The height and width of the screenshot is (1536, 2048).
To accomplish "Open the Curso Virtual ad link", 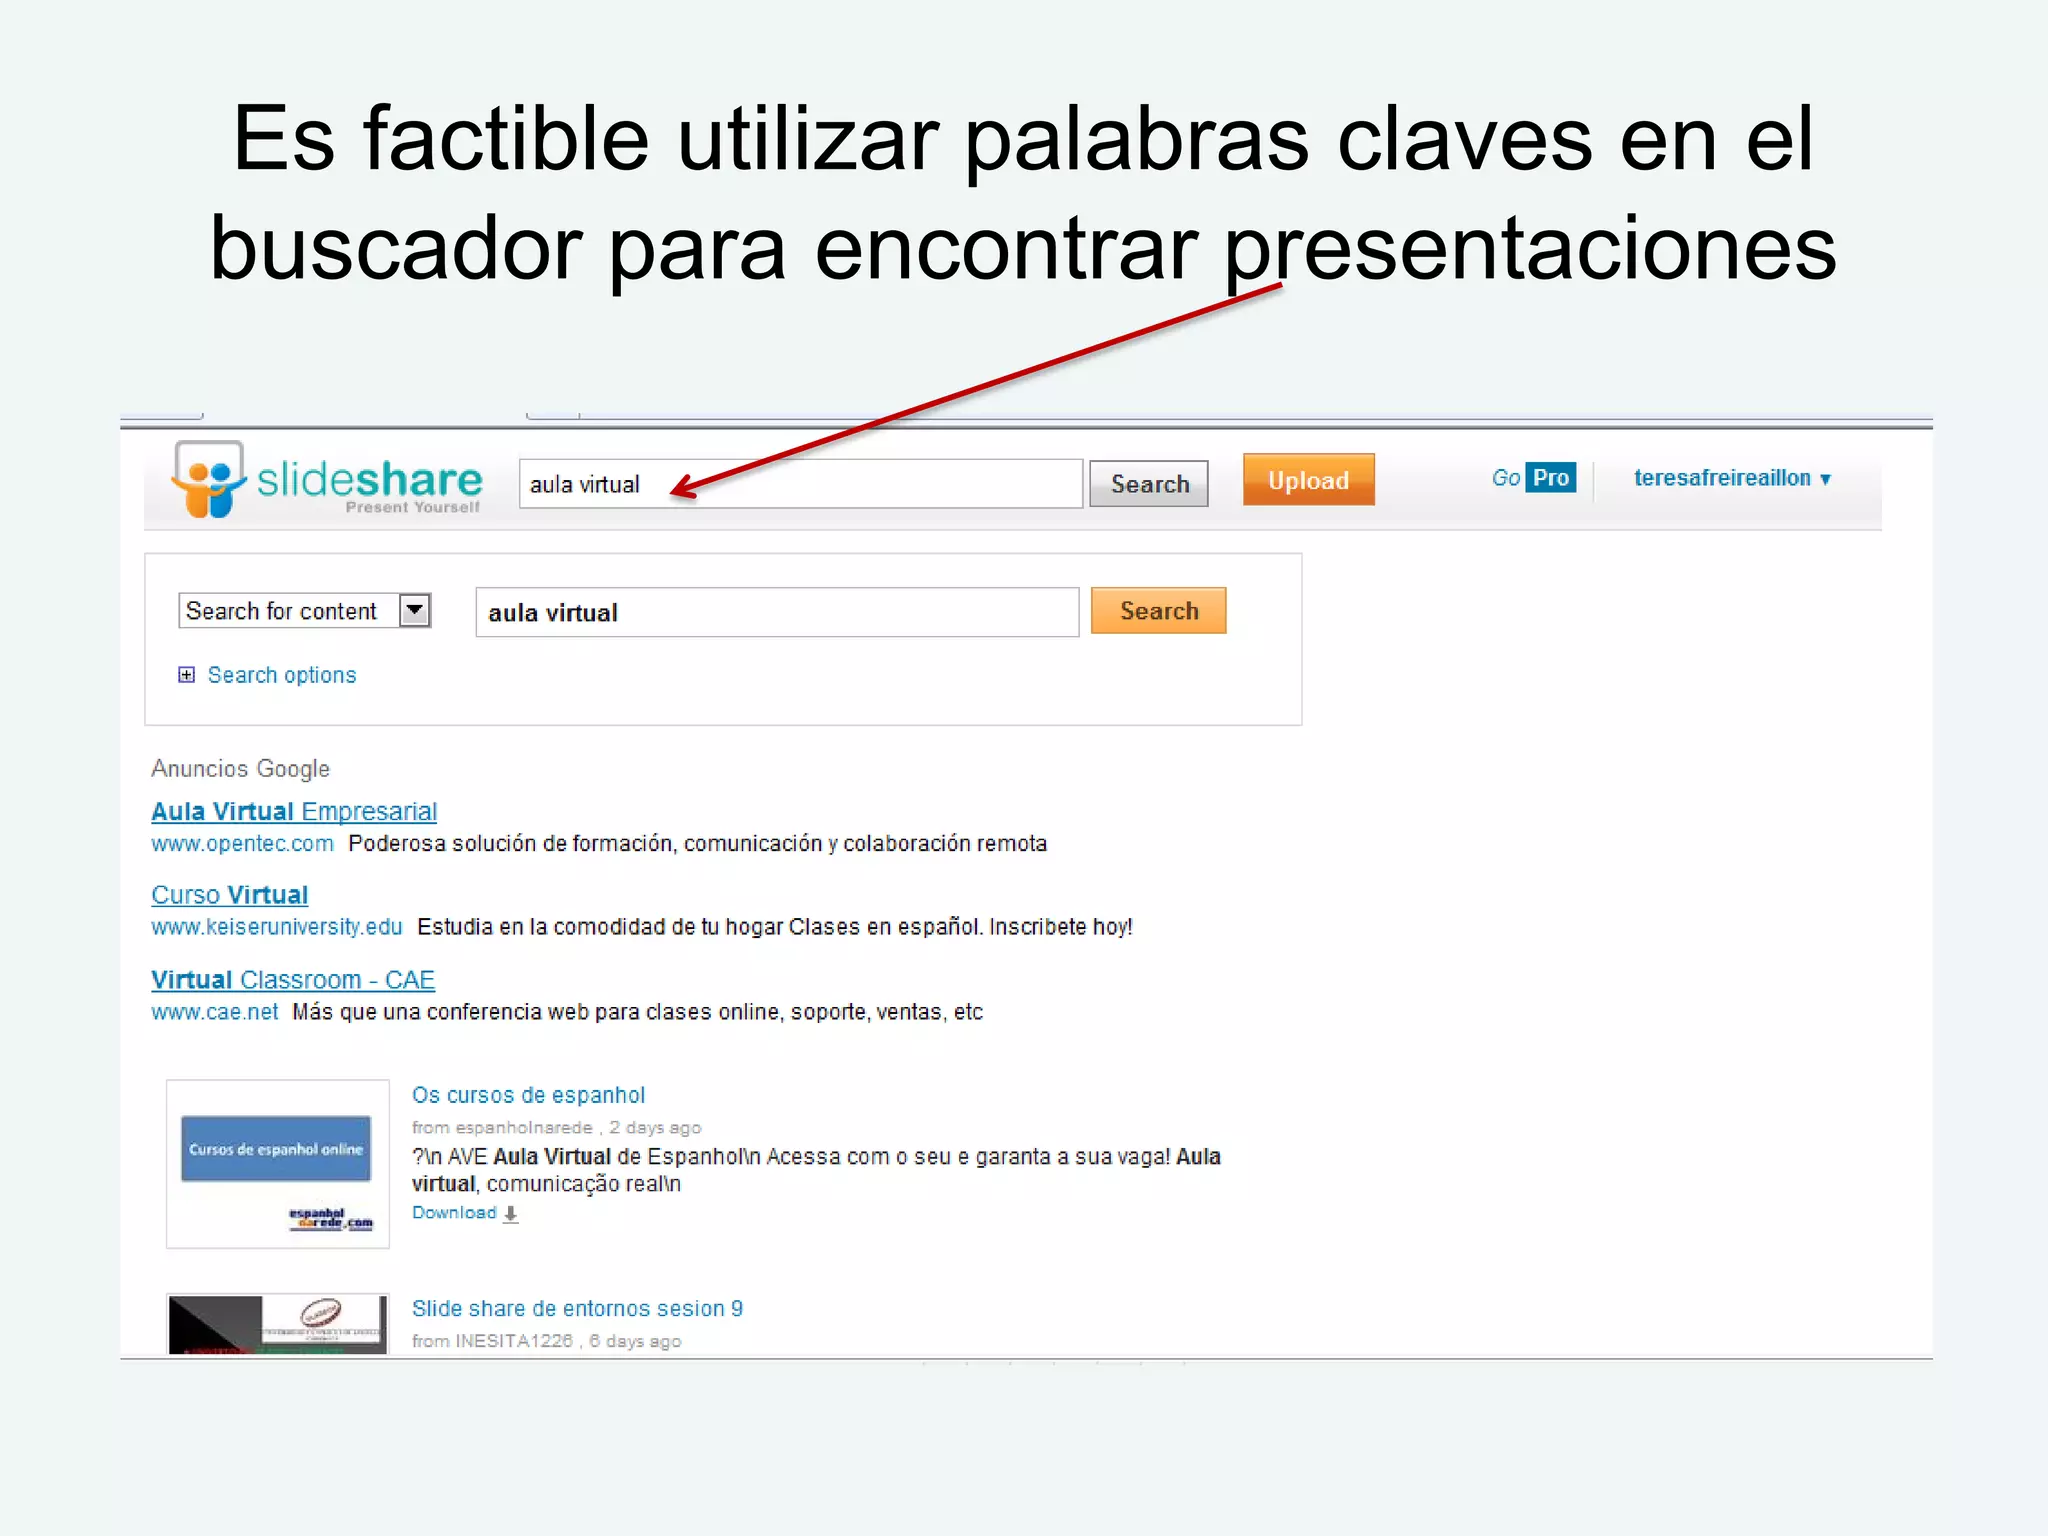I will 229,895.
